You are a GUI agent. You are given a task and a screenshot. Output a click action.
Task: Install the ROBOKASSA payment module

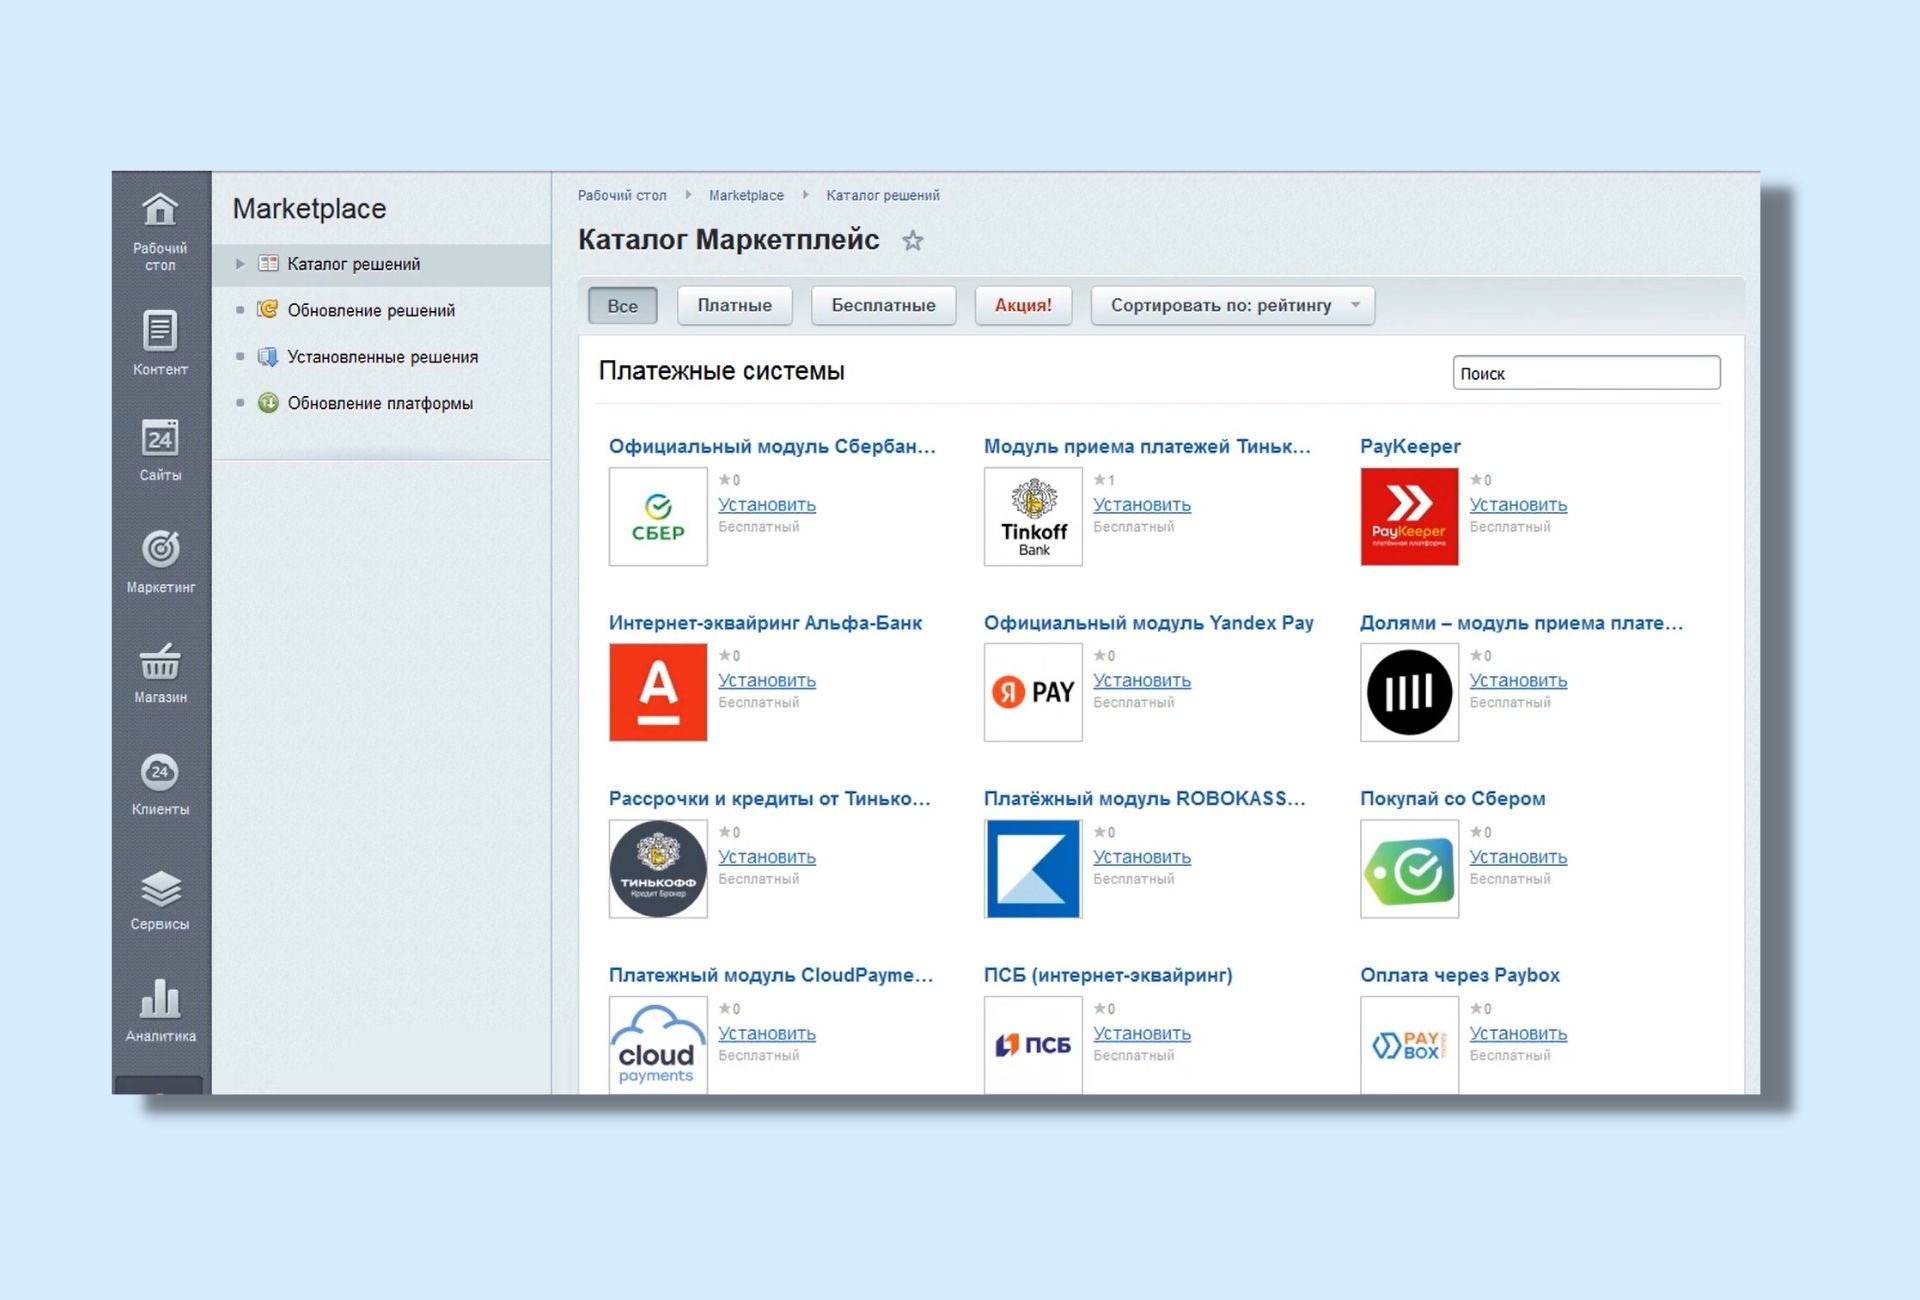pyautogui.click(x=1142, y=857)
